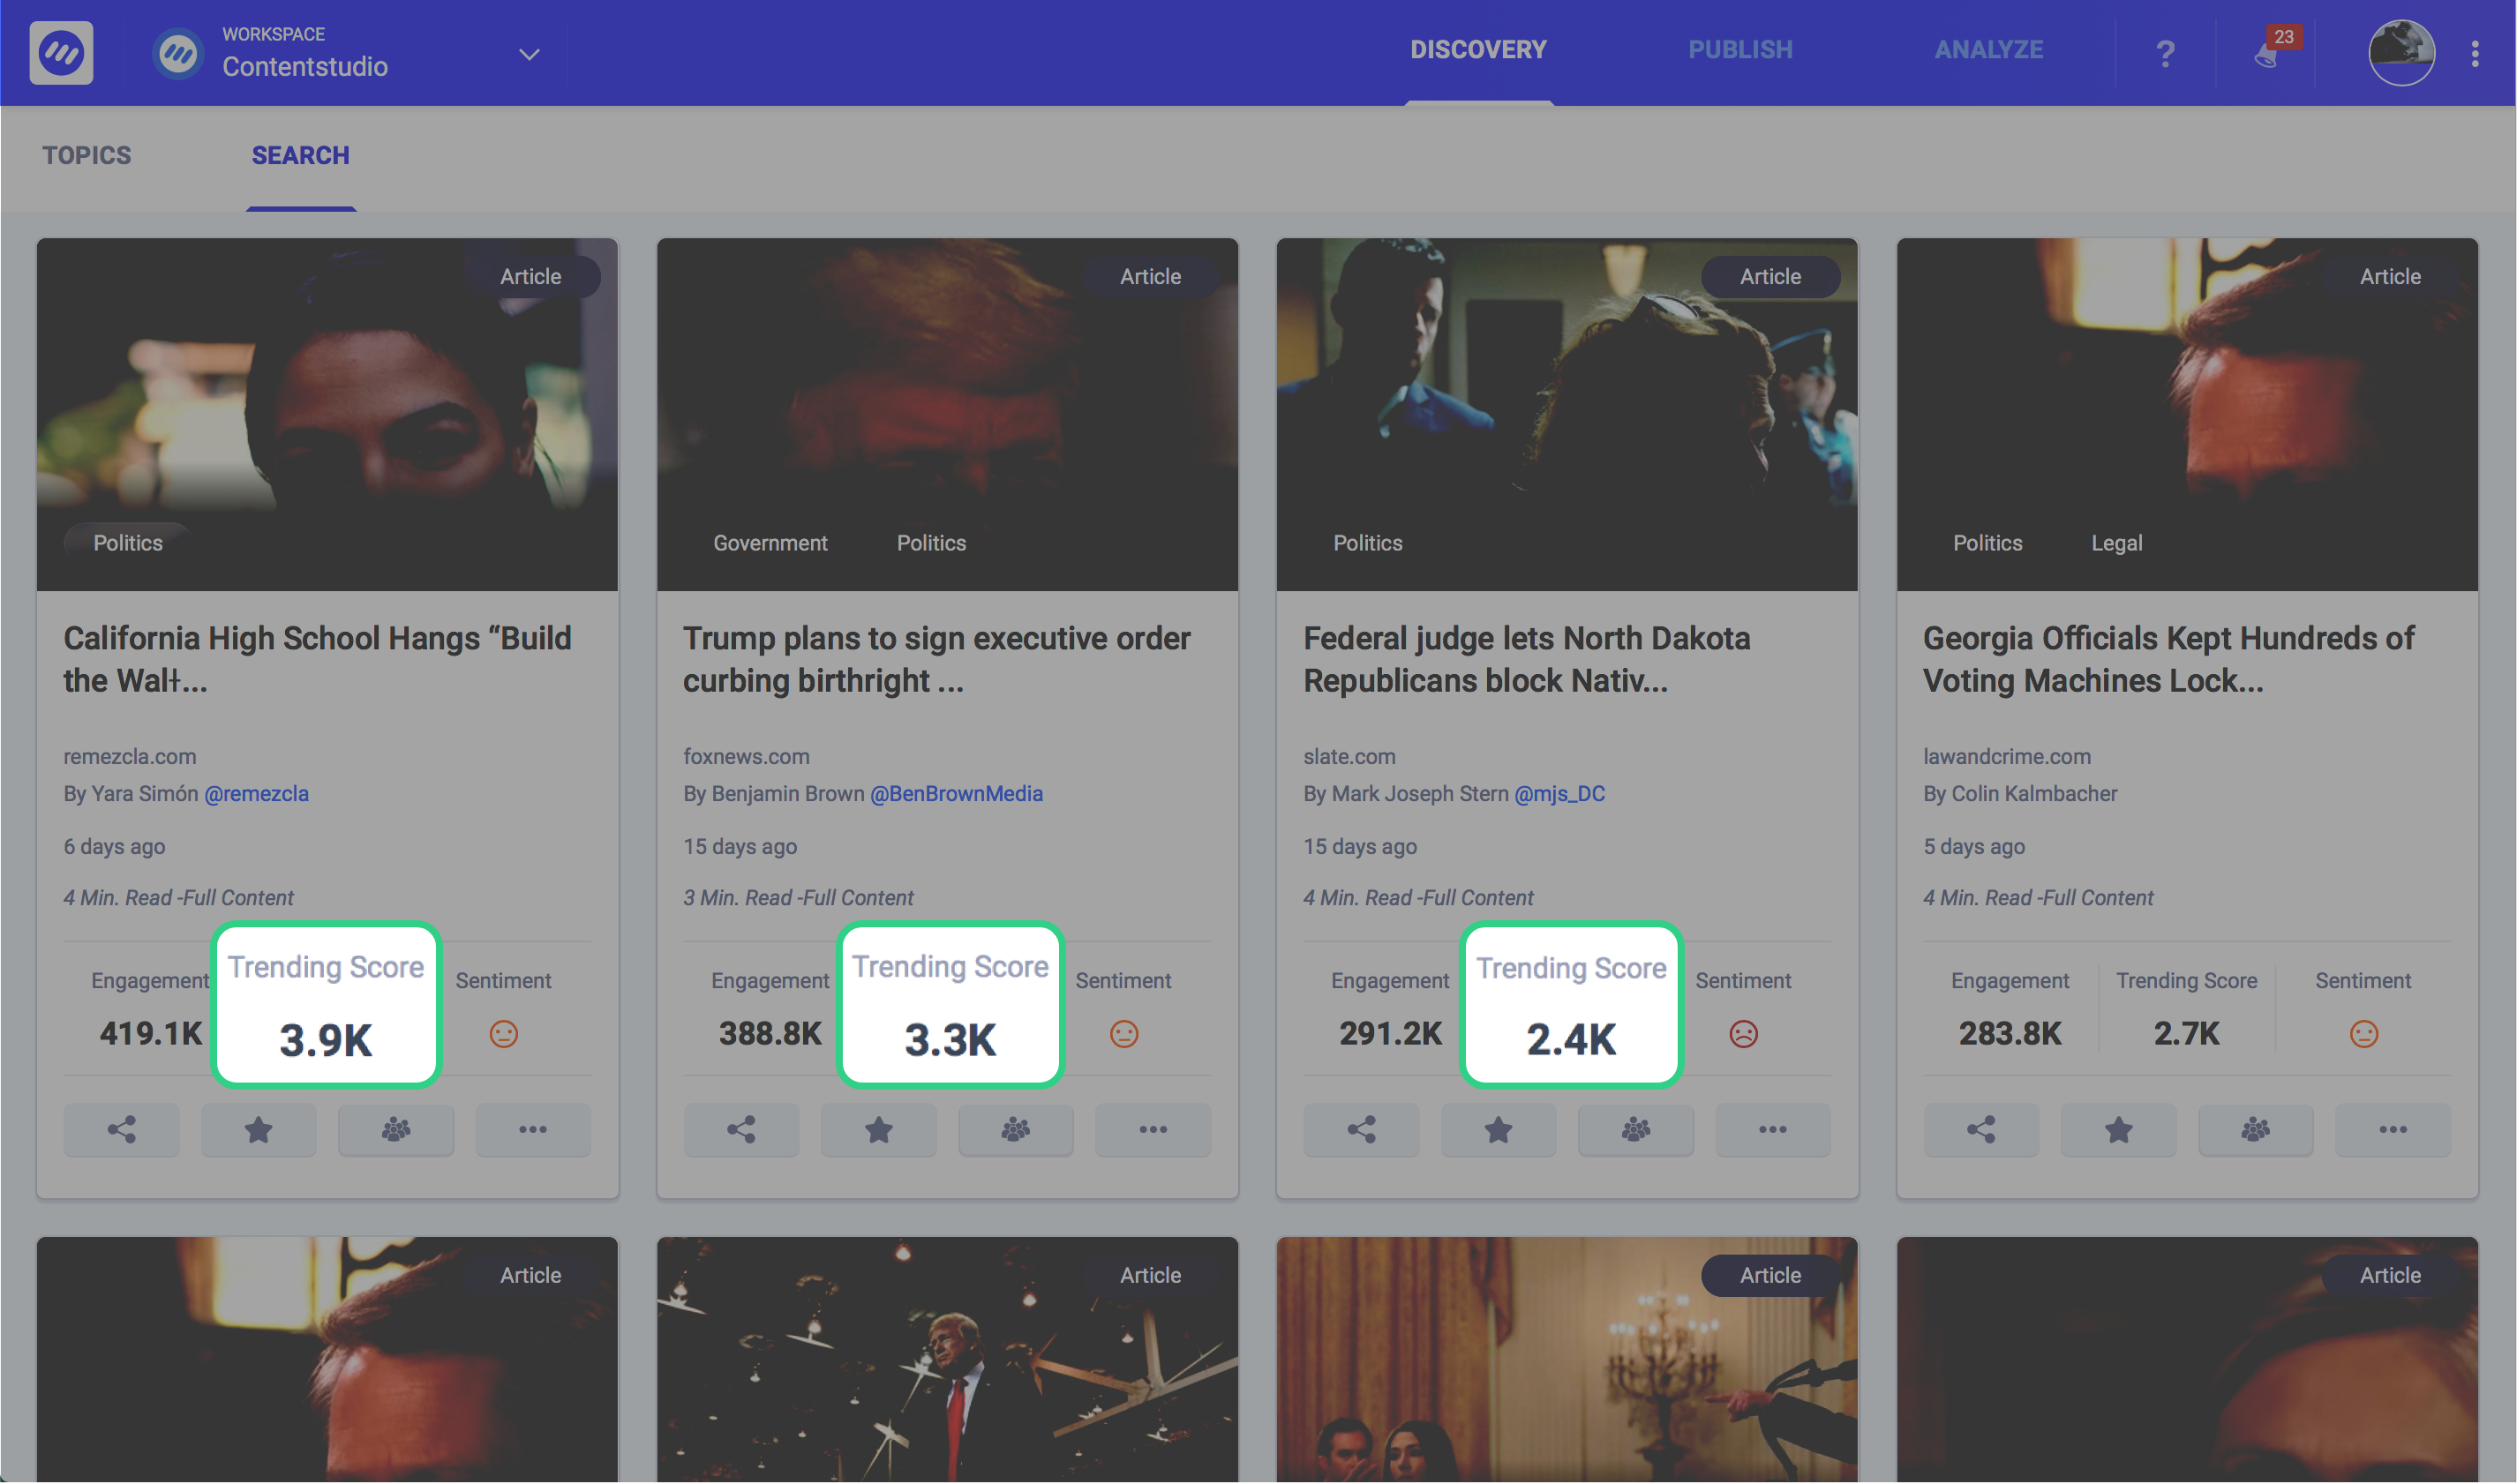Click the Politics tag on the slate.com article
The height and width of the screenshot is (1484, 2517).
coord(1367,543)
